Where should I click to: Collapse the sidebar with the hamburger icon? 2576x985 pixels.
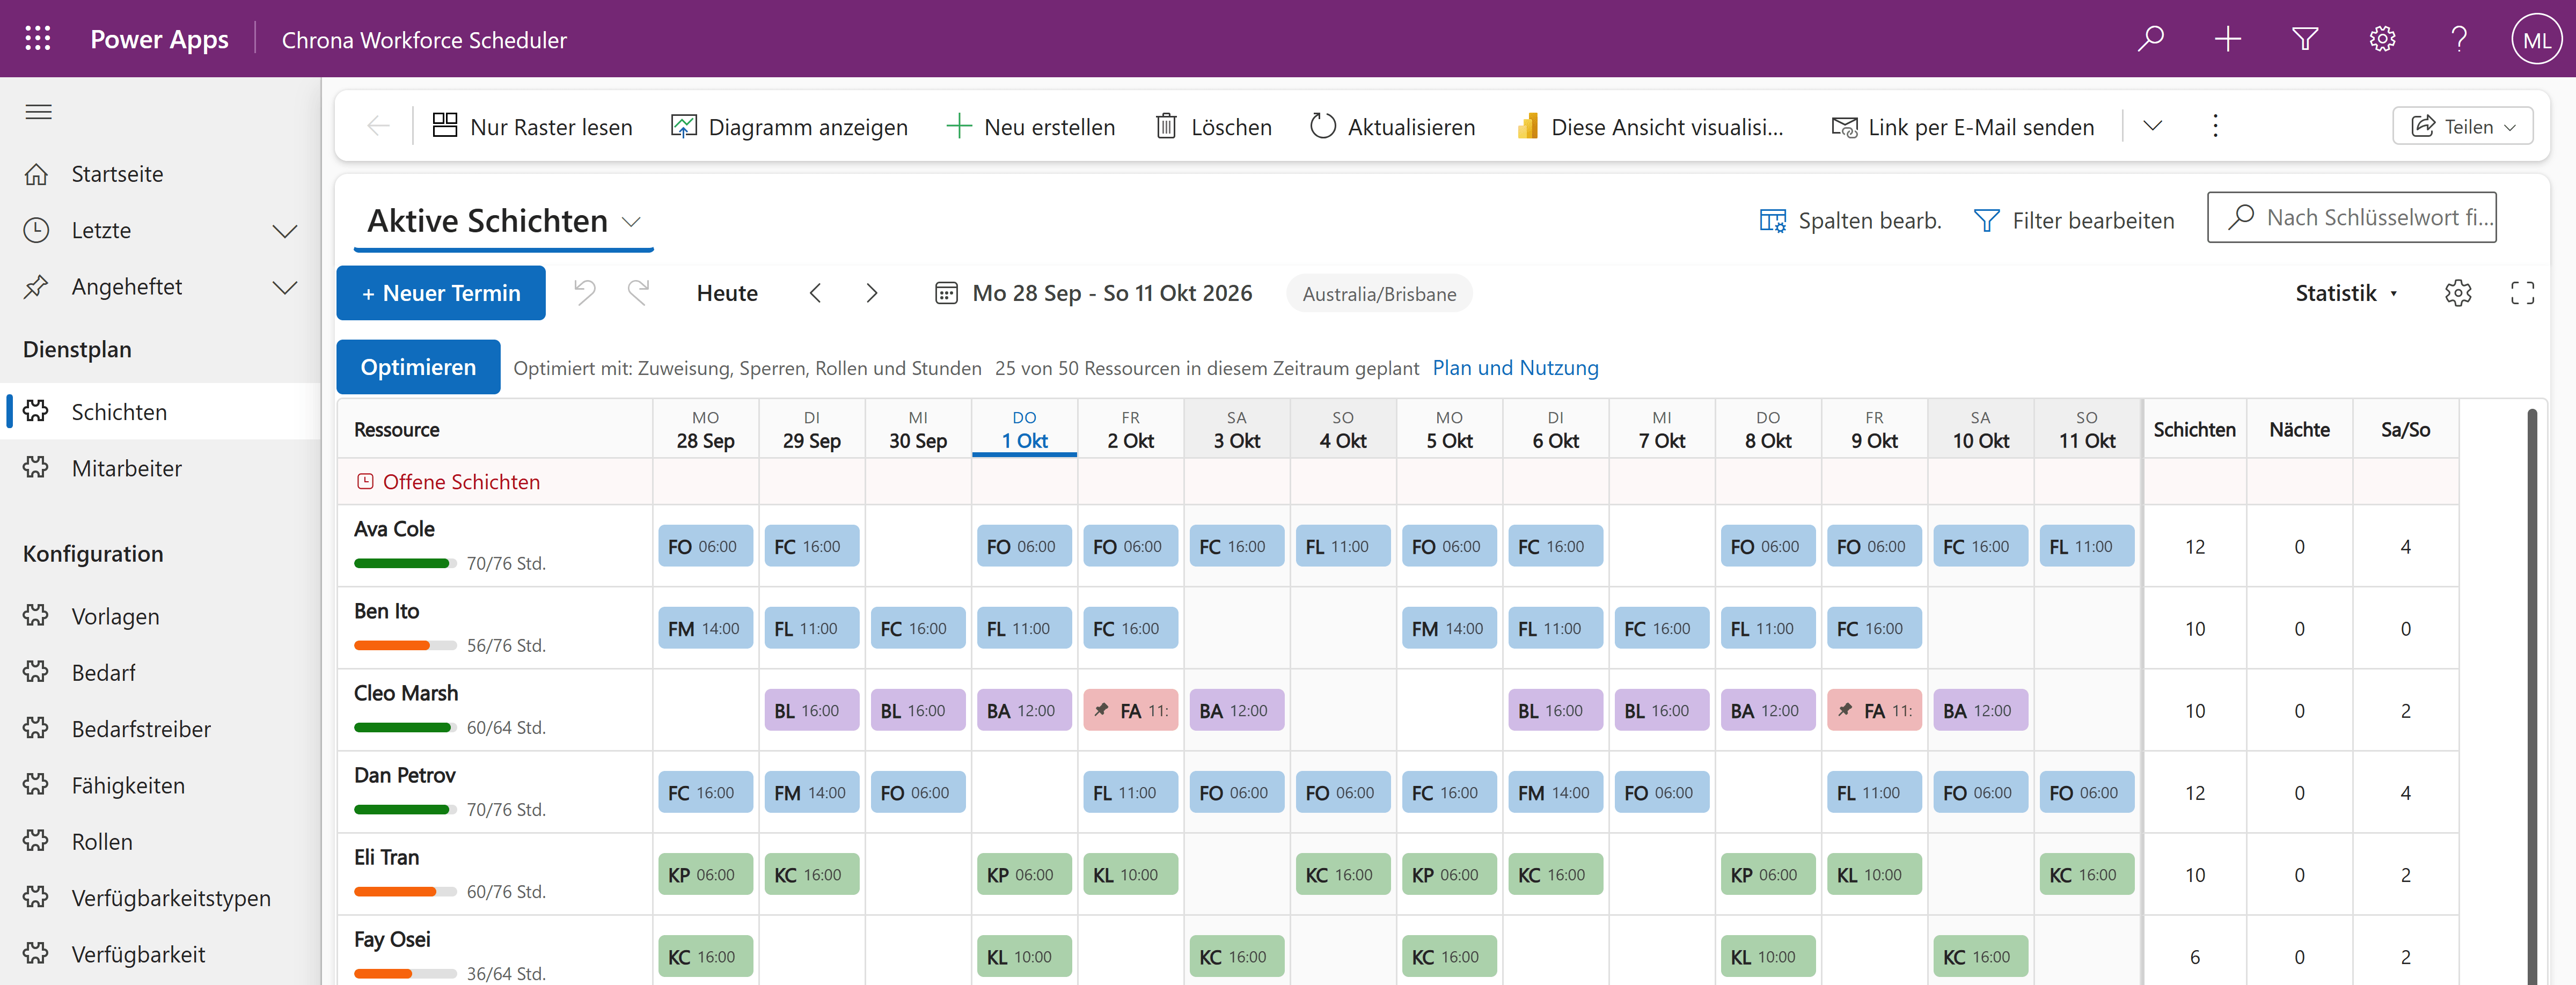[38, 111]
